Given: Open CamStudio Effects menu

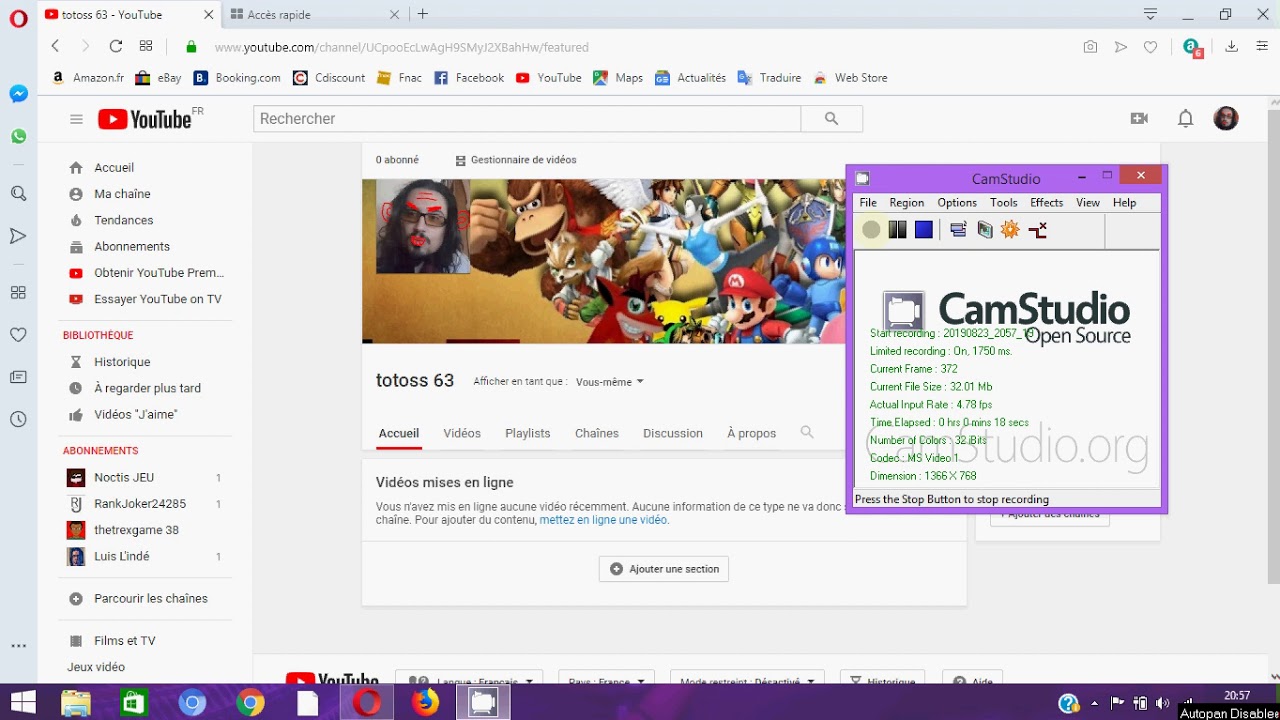Looking at the screenshot, I should tap(1047, 202).
